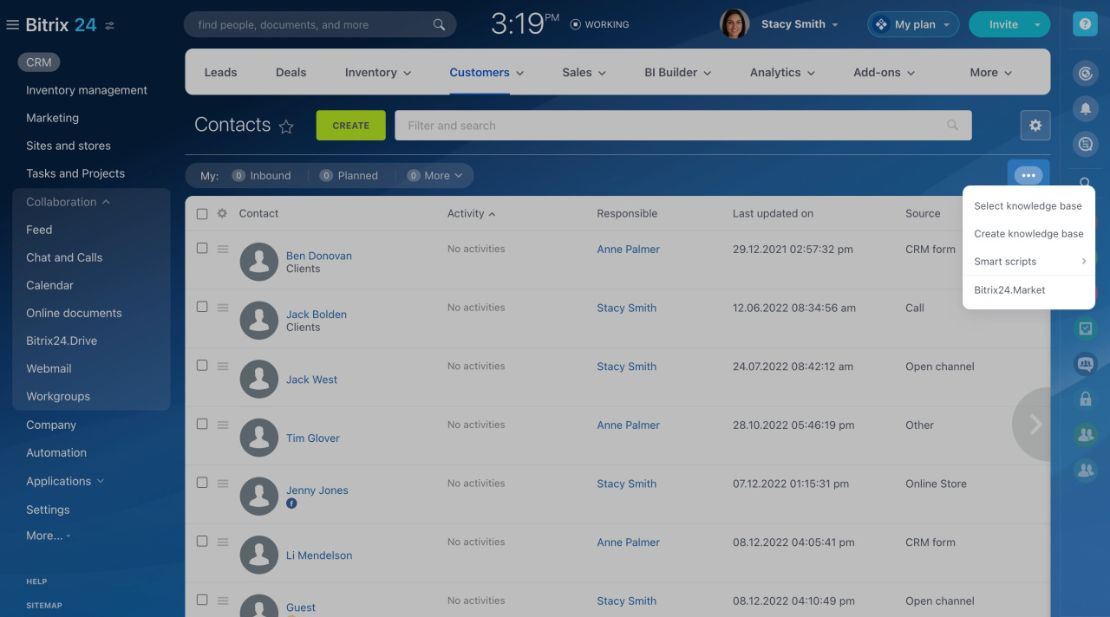Expand the BI Builder dropdown
This screenshot has height=617, width=1110.
coord(677,72)
